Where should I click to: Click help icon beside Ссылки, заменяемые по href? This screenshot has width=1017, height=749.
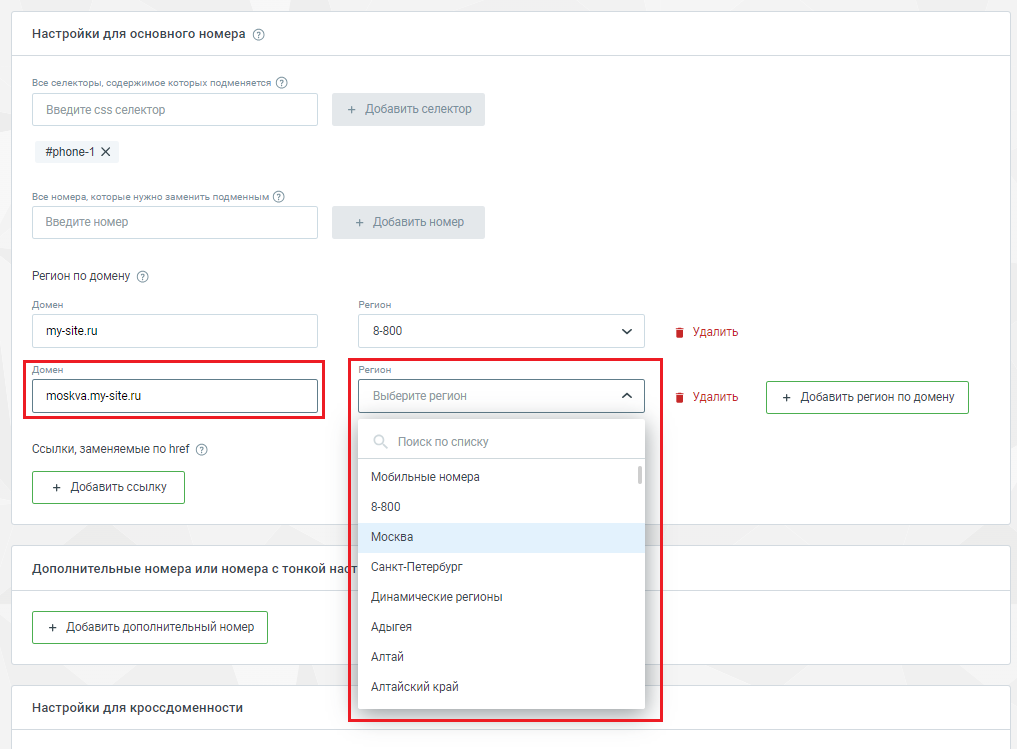click(x=202, y=449)
